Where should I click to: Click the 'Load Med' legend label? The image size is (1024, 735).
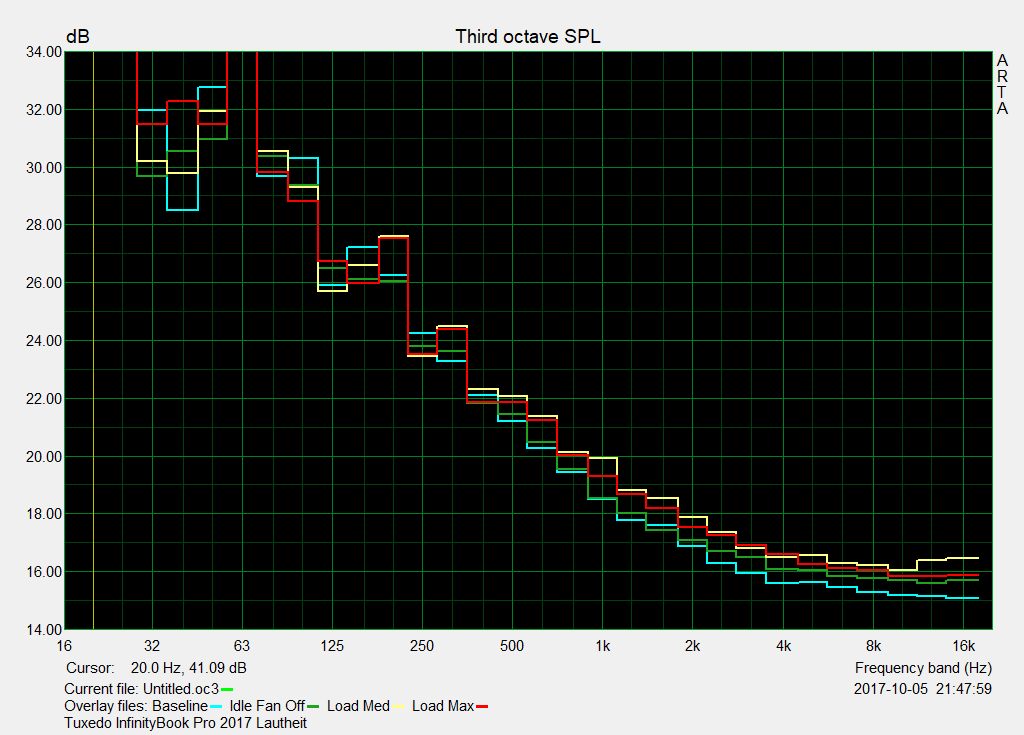point(358,706)
